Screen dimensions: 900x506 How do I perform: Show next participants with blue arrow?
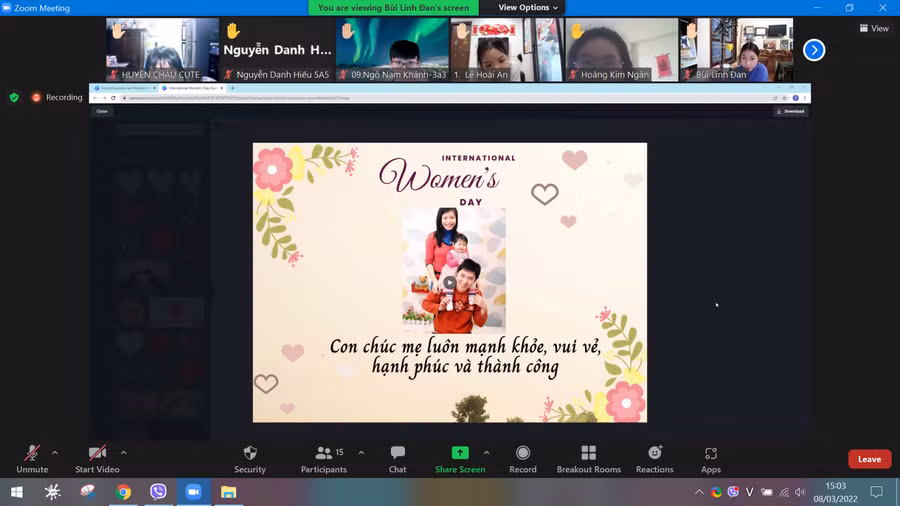(x=814, y=50)
